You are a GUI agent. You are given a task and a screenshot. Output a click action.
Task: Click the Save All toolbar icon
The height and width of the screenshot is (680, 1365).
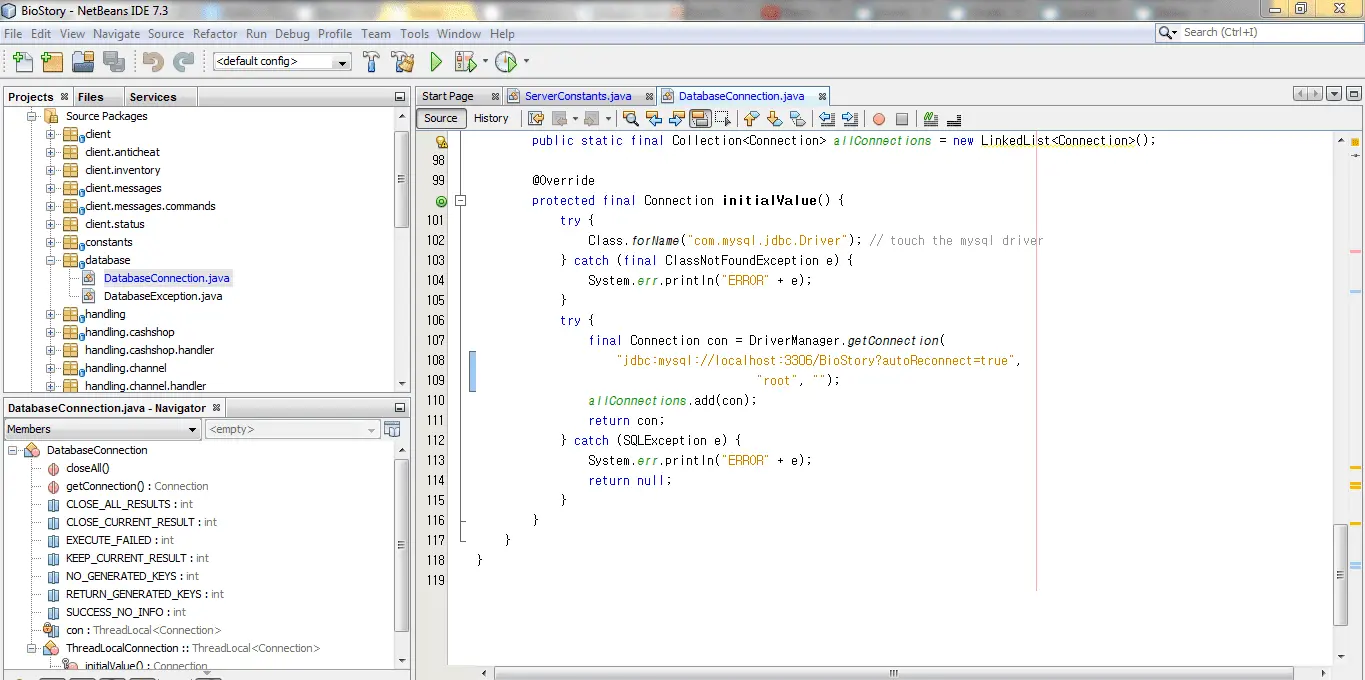click(113, 62)
